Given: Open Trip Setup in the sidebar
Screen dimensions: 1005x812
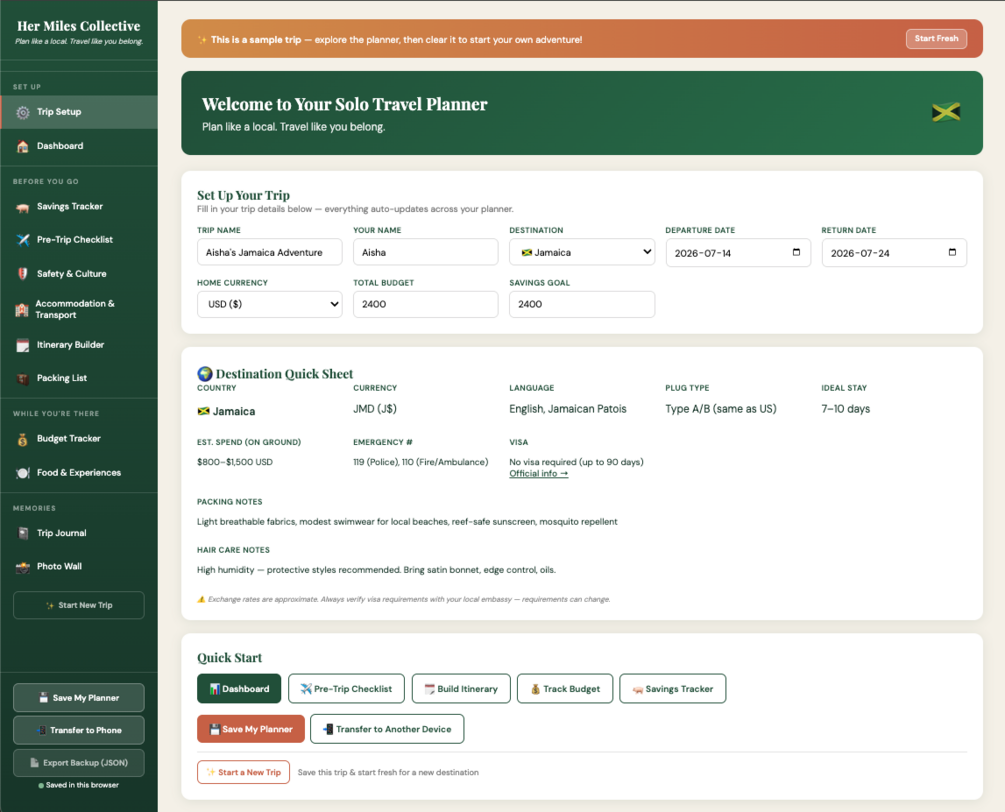Looking at the screenshot, I should click(79, 112).
